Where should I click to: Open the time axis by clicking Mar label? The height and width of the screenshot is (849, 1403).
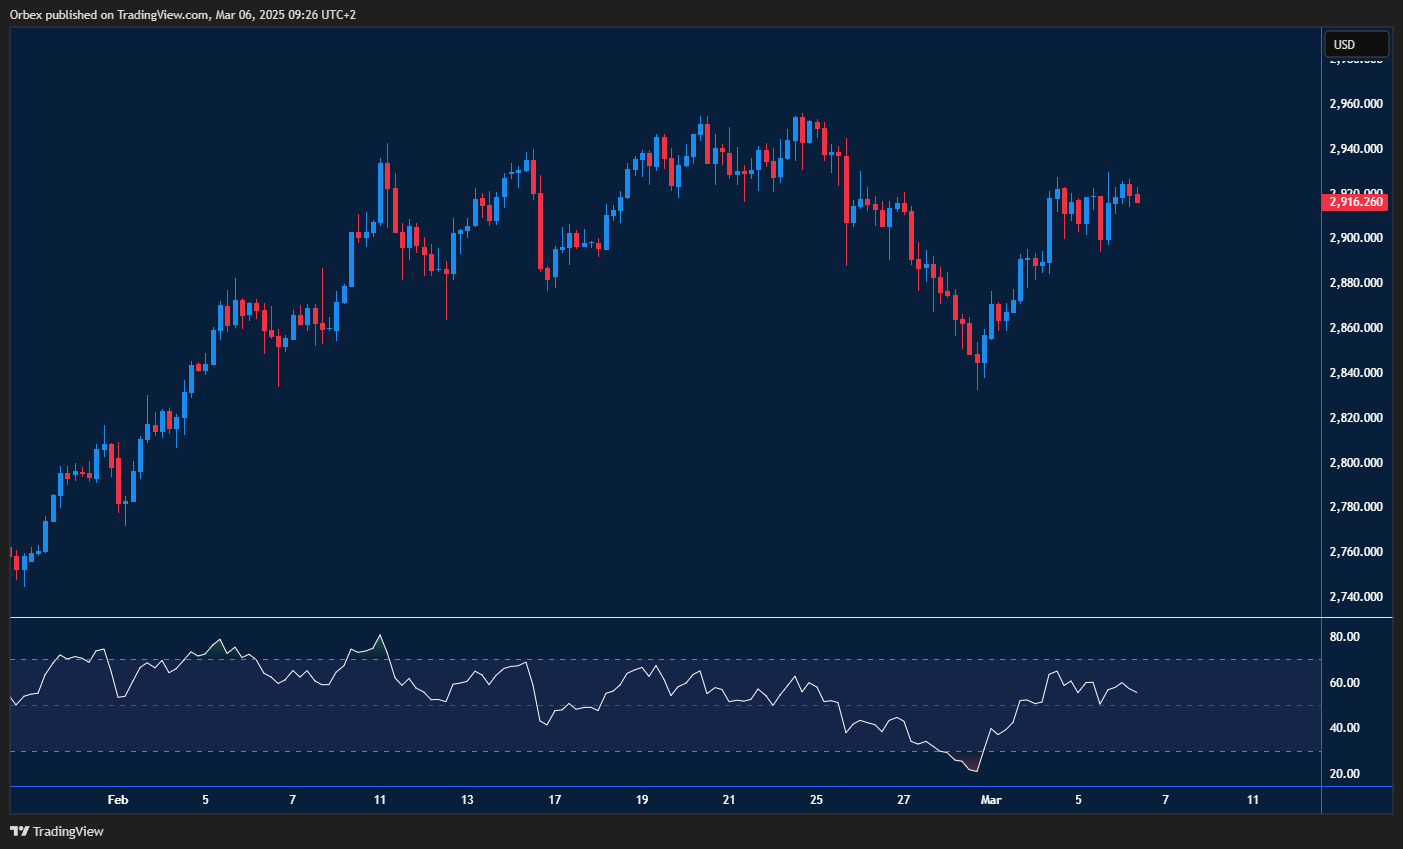point(991,800)
